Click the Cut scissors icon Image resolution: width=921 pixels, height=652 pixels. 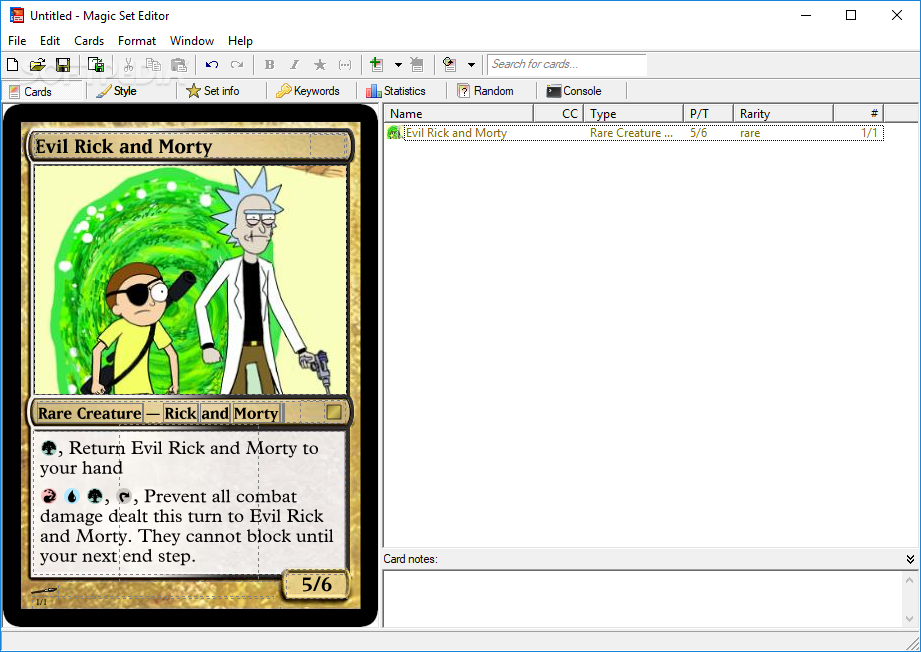129,65
